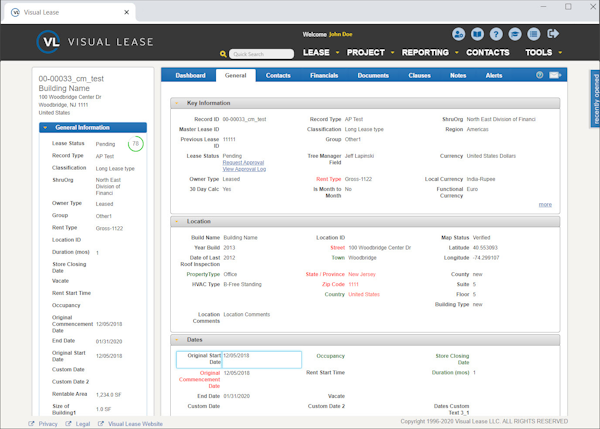Click inside the Quick Search field
The height and width of the screenshot is (429, 600).
point(262,54)
